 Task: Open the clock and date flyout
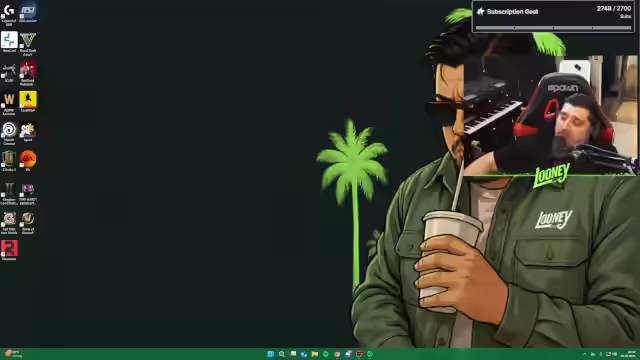tap(629, 354)
